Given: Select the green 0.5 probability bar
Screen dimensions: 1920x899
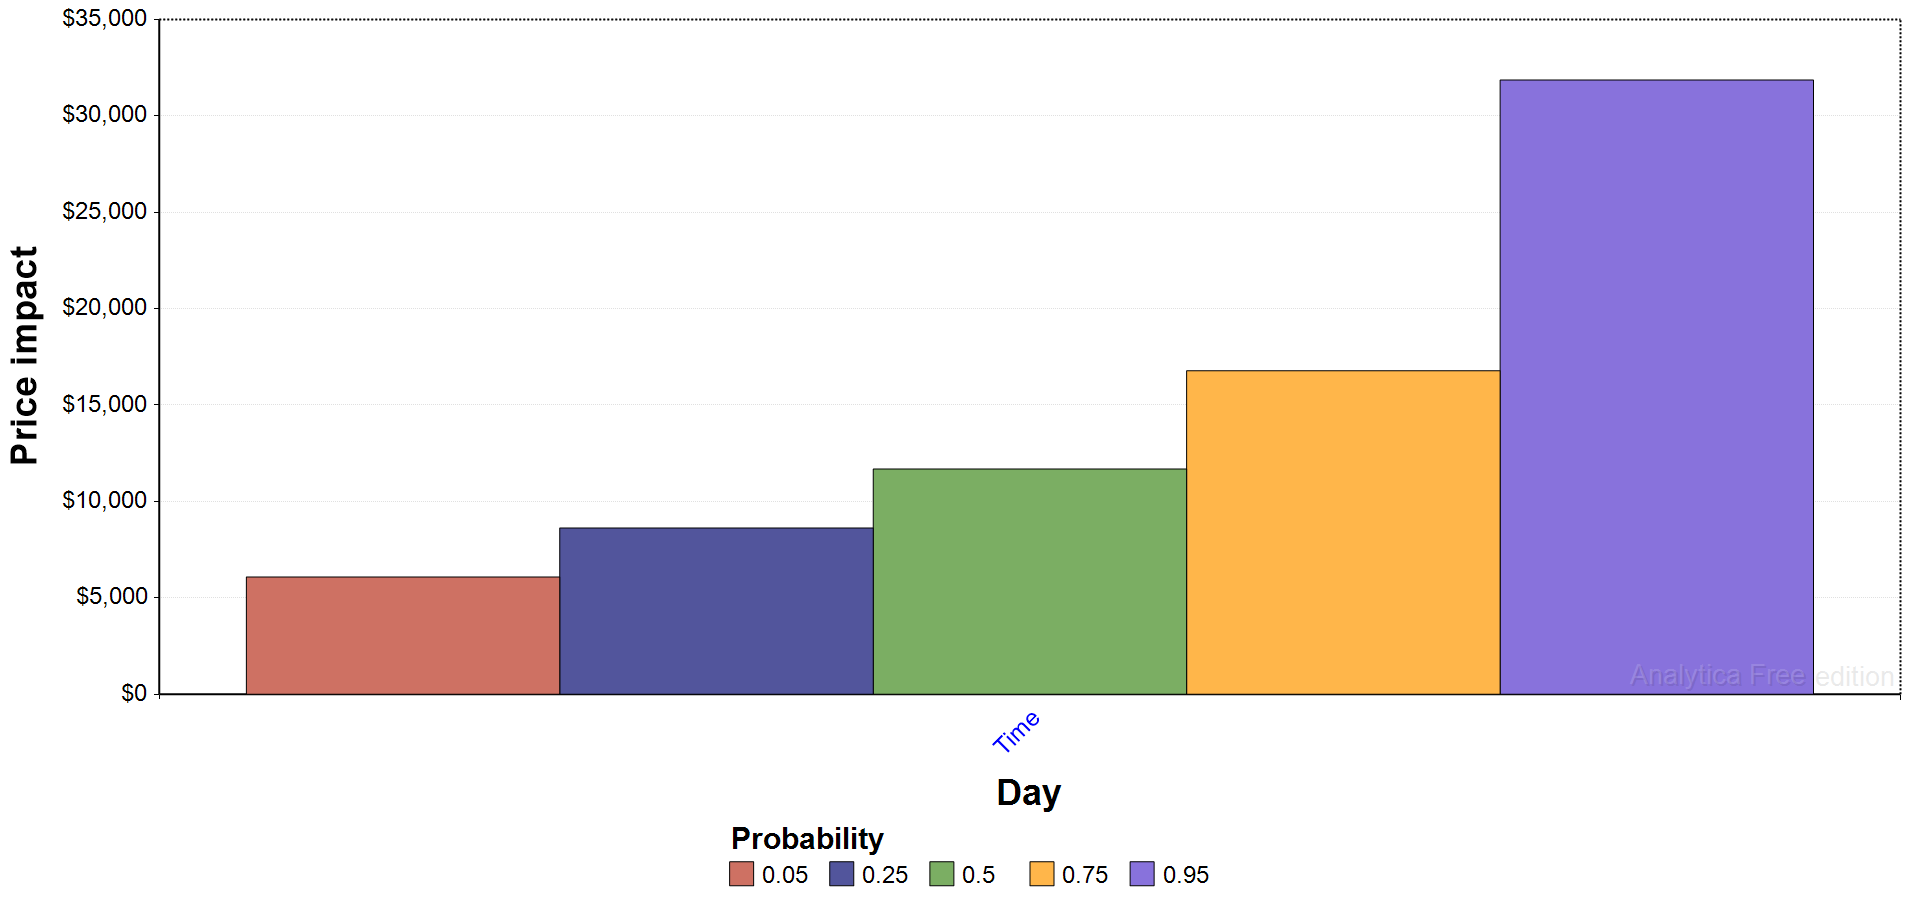Looking at the screenshot, I should (1030, 581).
